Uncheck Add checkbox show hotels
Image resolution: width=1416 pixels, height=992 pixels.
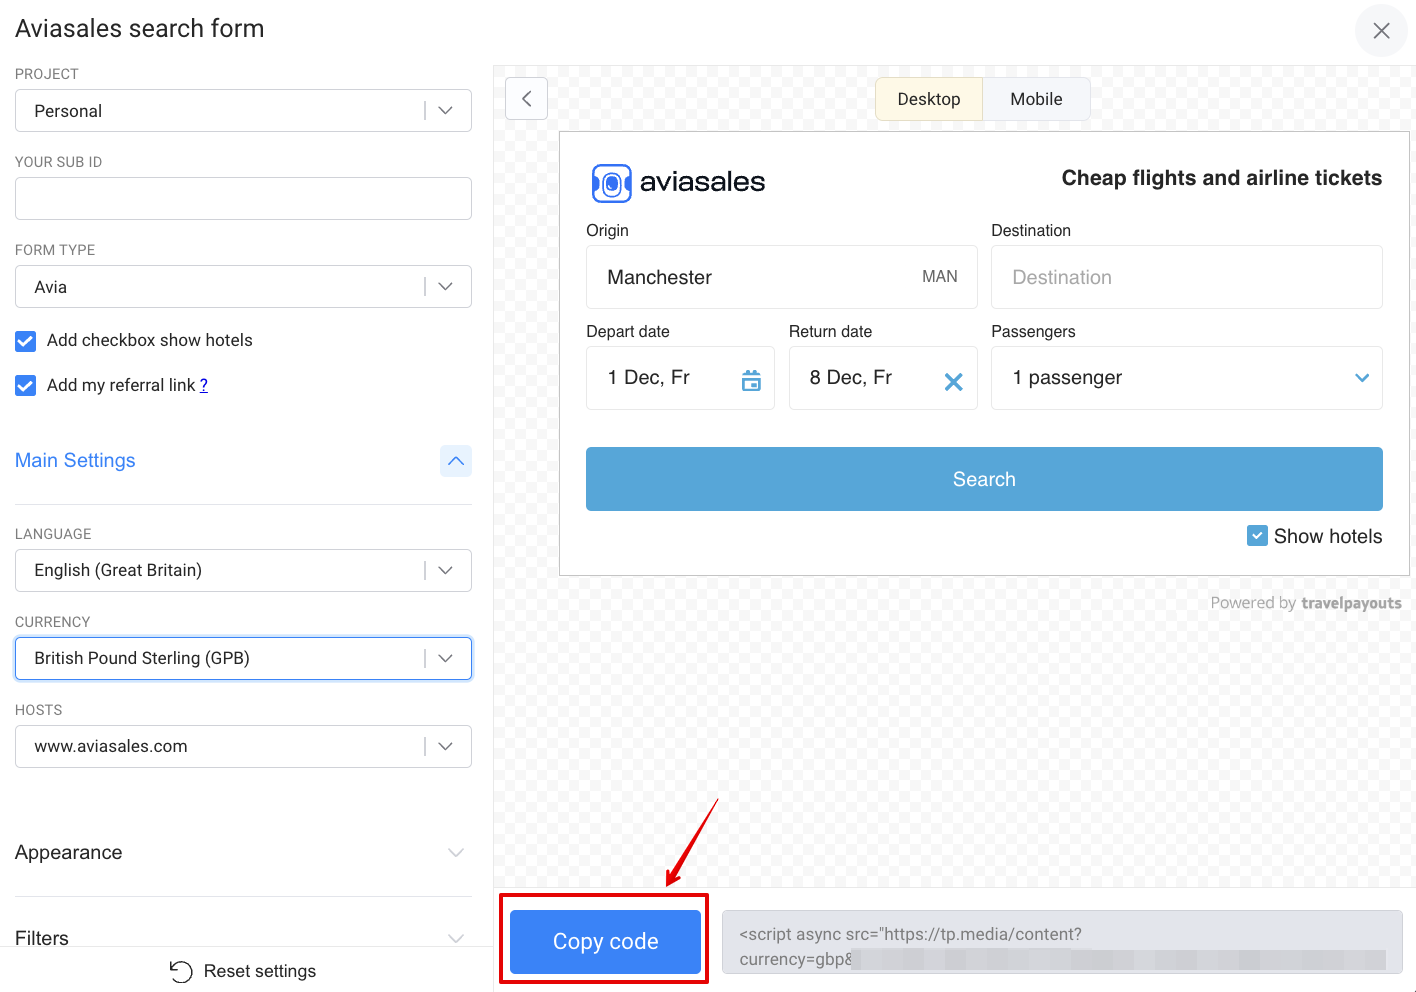25,341
